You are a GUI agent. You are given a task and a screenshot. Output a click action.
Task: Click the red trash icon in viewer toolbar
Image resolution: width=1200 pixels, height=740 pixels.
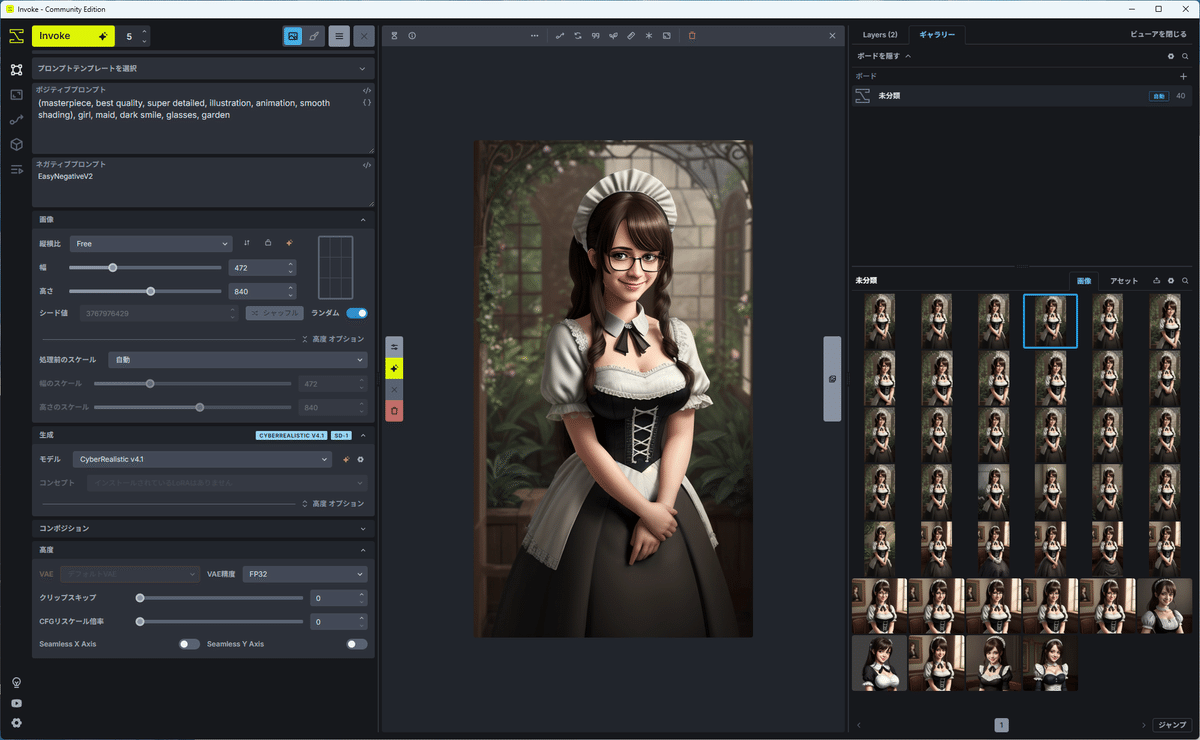coord(692,36)
